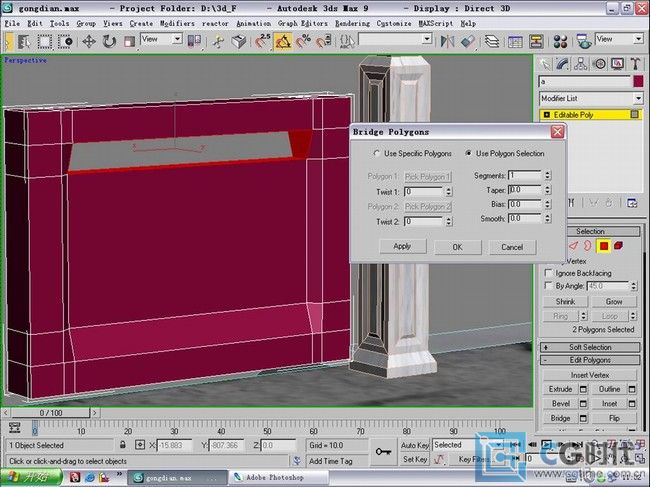Switch to the Hierarchy command panel tab

pos(580,64)
